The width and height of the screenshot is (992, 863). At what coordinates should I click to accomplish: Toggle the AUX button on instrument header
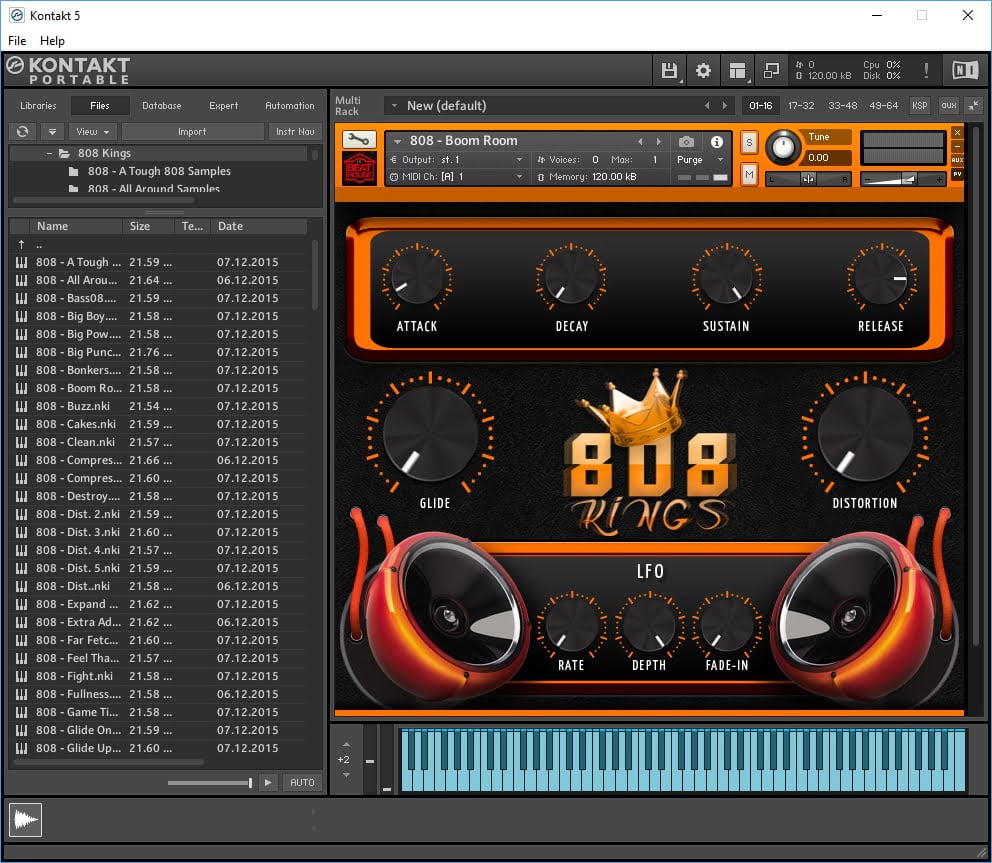click(x=957, y=160)
